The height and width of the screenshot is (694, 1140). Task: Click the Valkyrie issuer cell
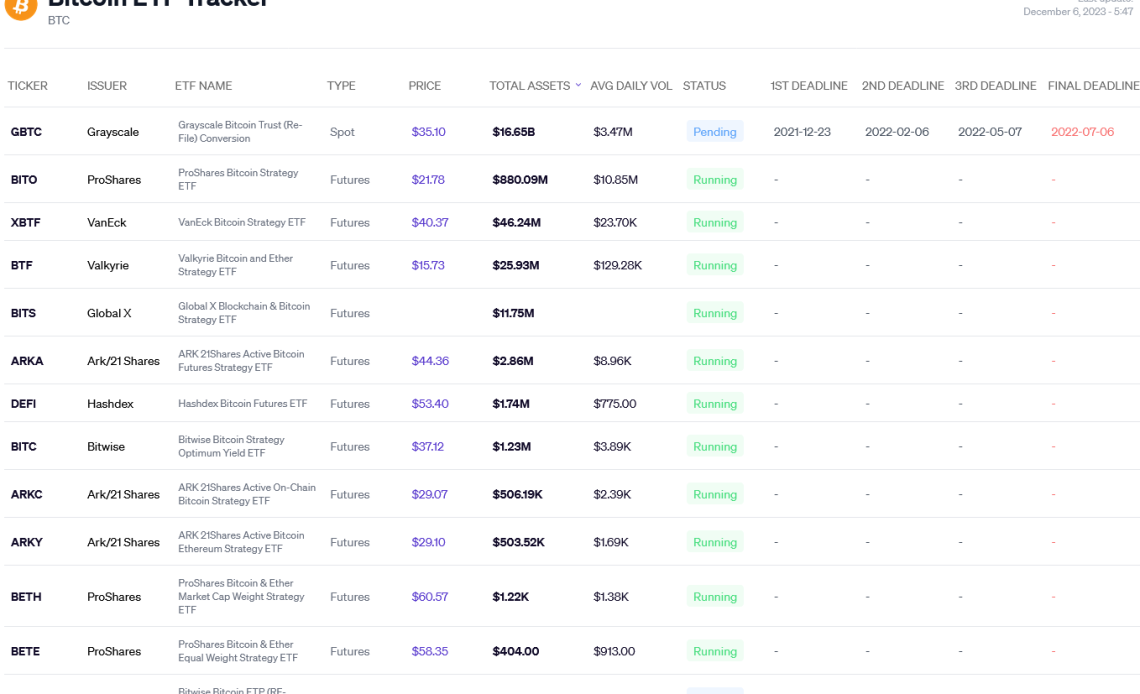pyautogui.click(x=108, y=265)
